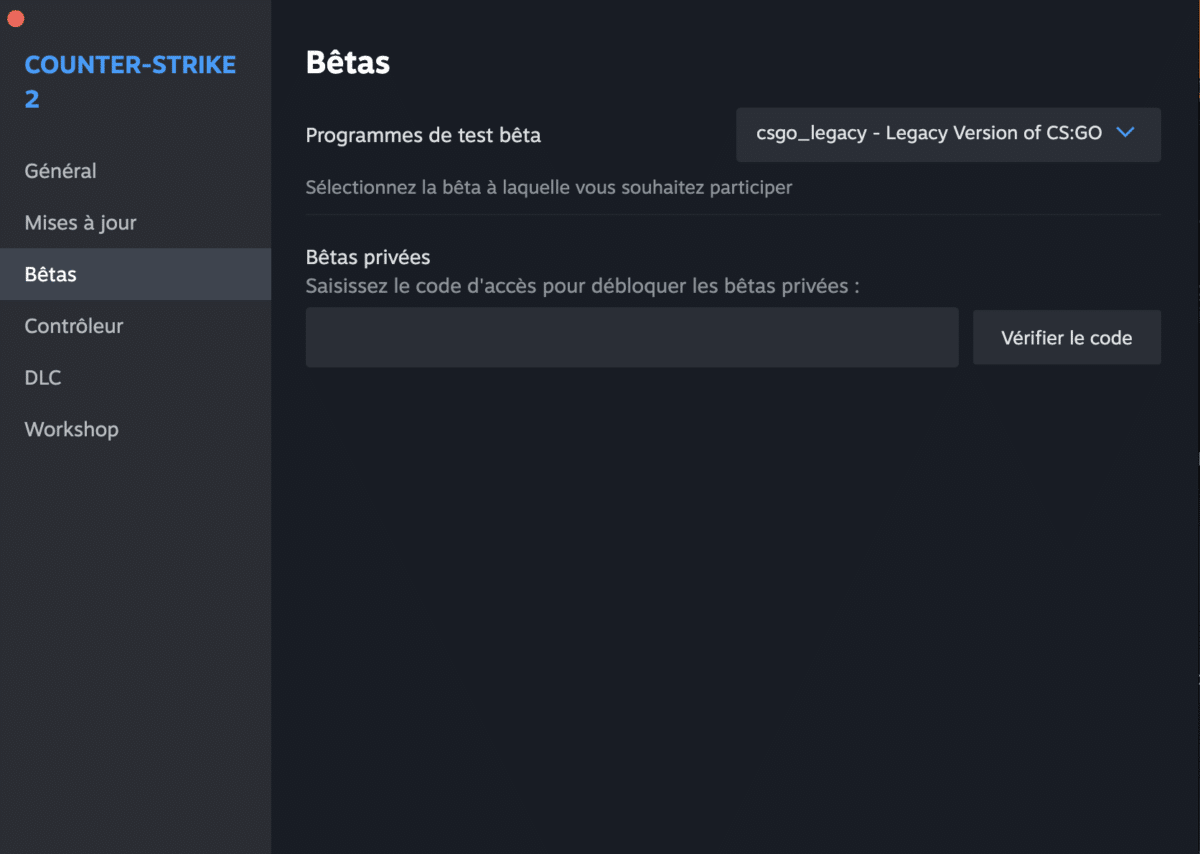Click the Bêtas page heading
The image size is (1200, 854).
pyautogui.click(x=348, y=63)
